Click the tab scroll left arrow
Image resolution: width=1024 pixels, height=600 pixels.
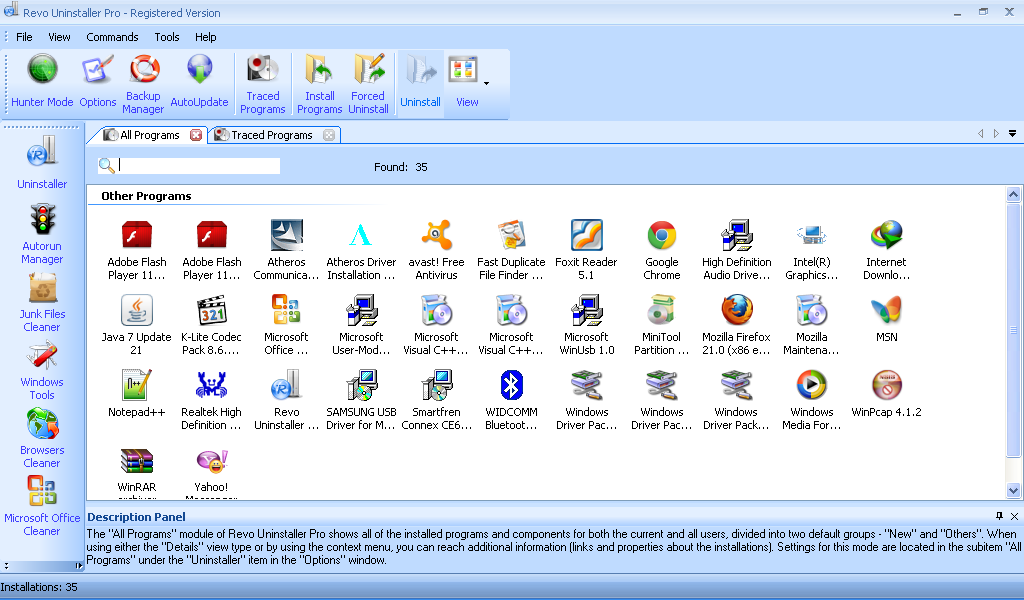click(x=980, y=134)
